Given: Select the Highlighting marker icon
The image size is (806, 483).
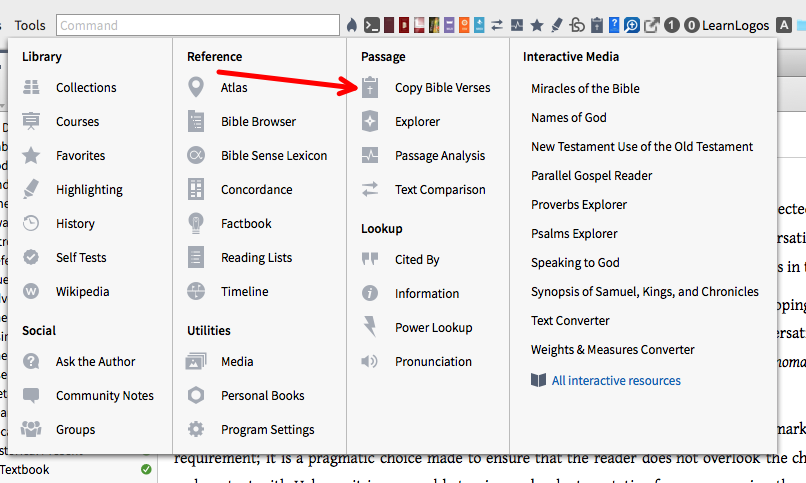Looking at the screenshot, I should pos(31,189).
